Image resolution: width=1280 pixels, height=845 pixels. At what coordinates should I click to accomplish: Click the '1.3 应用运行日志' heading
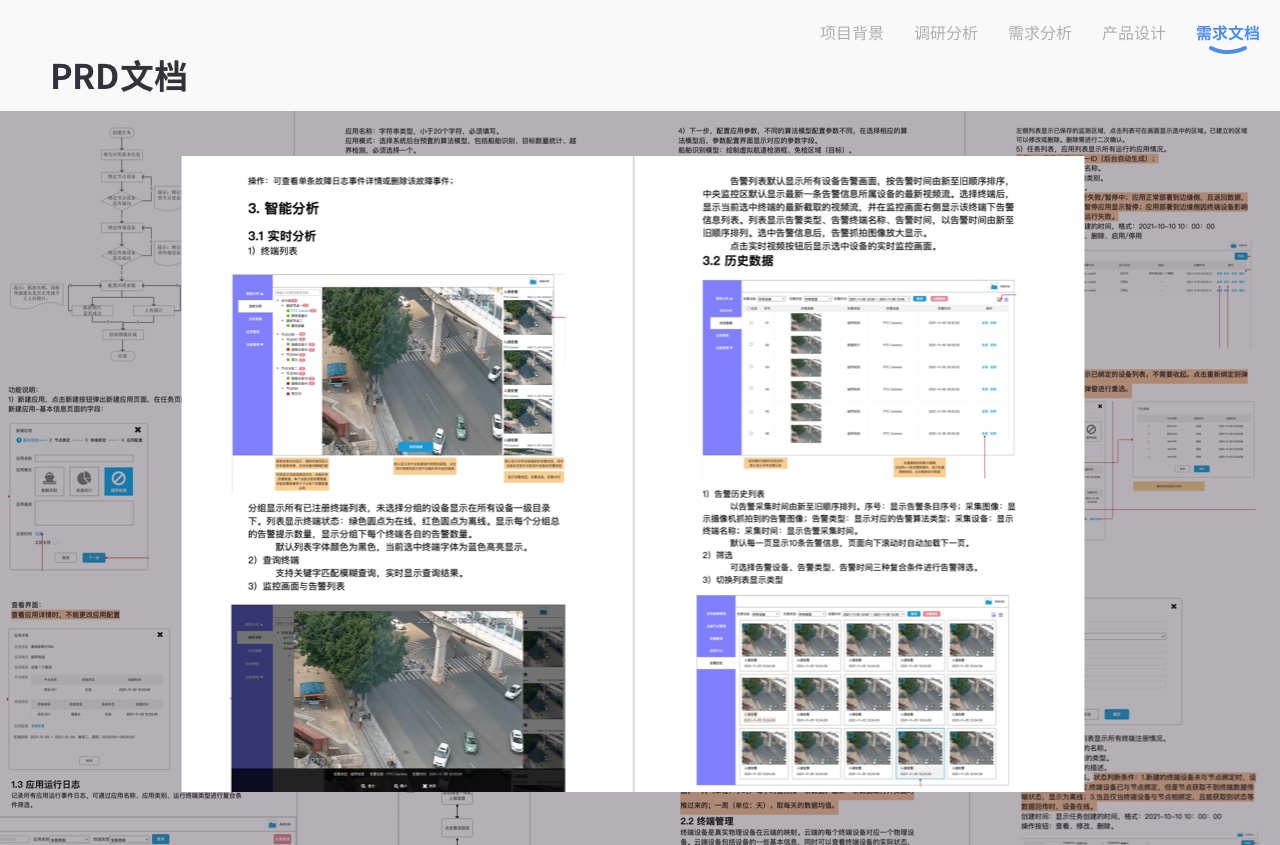[45, 785]
